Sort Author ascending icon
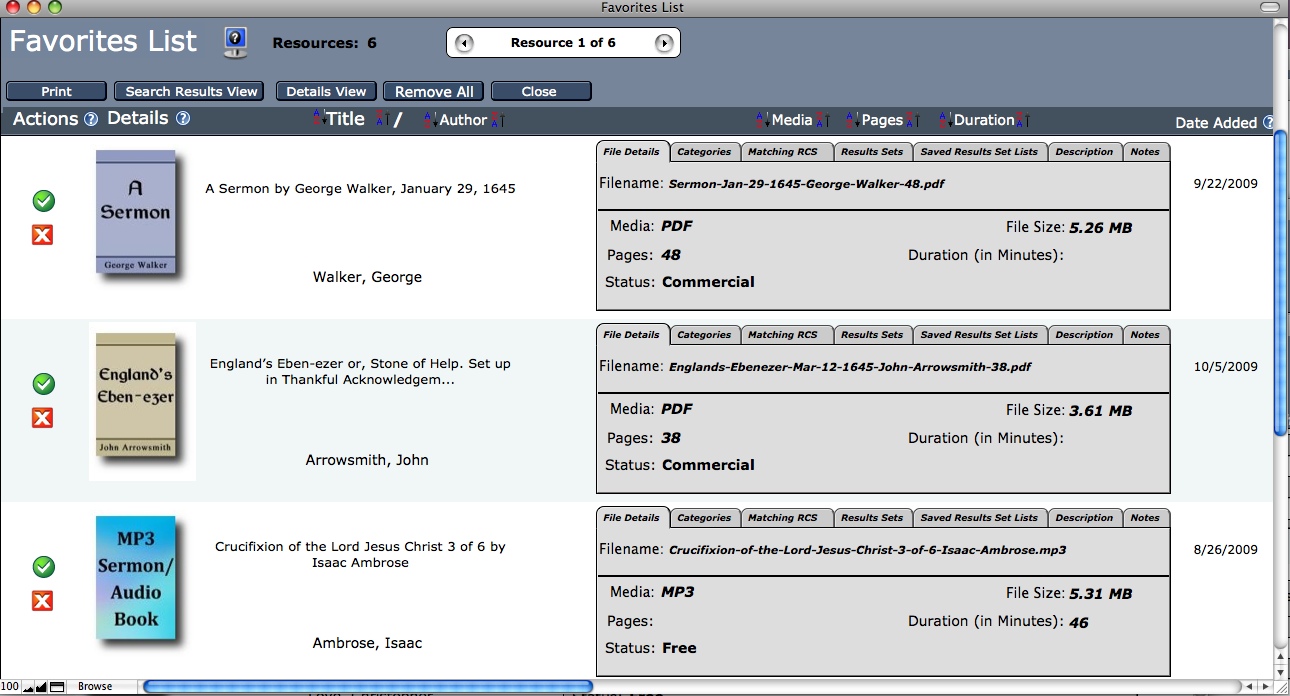The width and height of the screenshot is (1290, 696). point(430,120)
